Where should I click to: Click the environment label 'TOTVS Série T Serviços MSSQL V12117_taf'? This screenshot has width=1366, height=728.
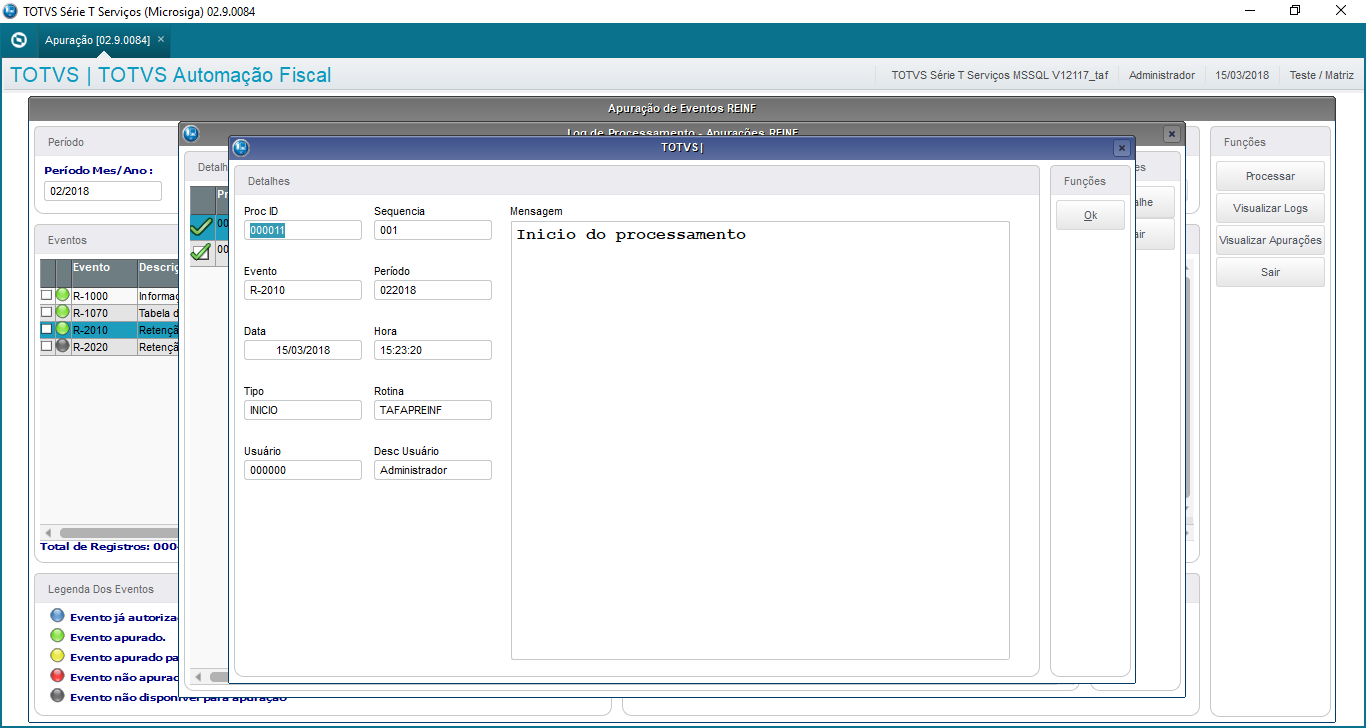[1000, 75]
